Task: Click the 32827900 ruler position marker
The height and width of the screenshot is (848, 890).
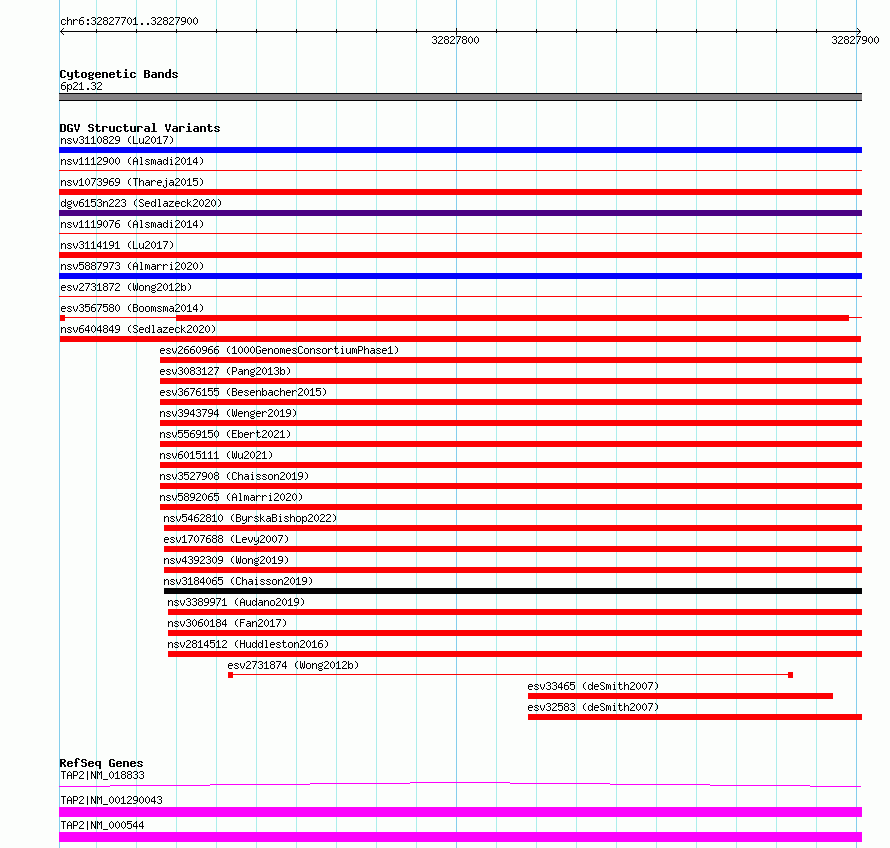Action: click(855, 40)
